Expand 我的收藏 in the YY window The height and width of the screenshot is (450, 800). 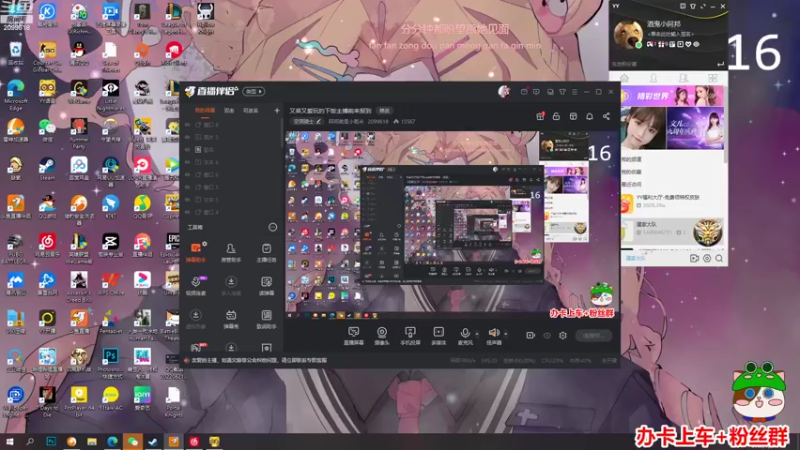(x=631, y=172)
